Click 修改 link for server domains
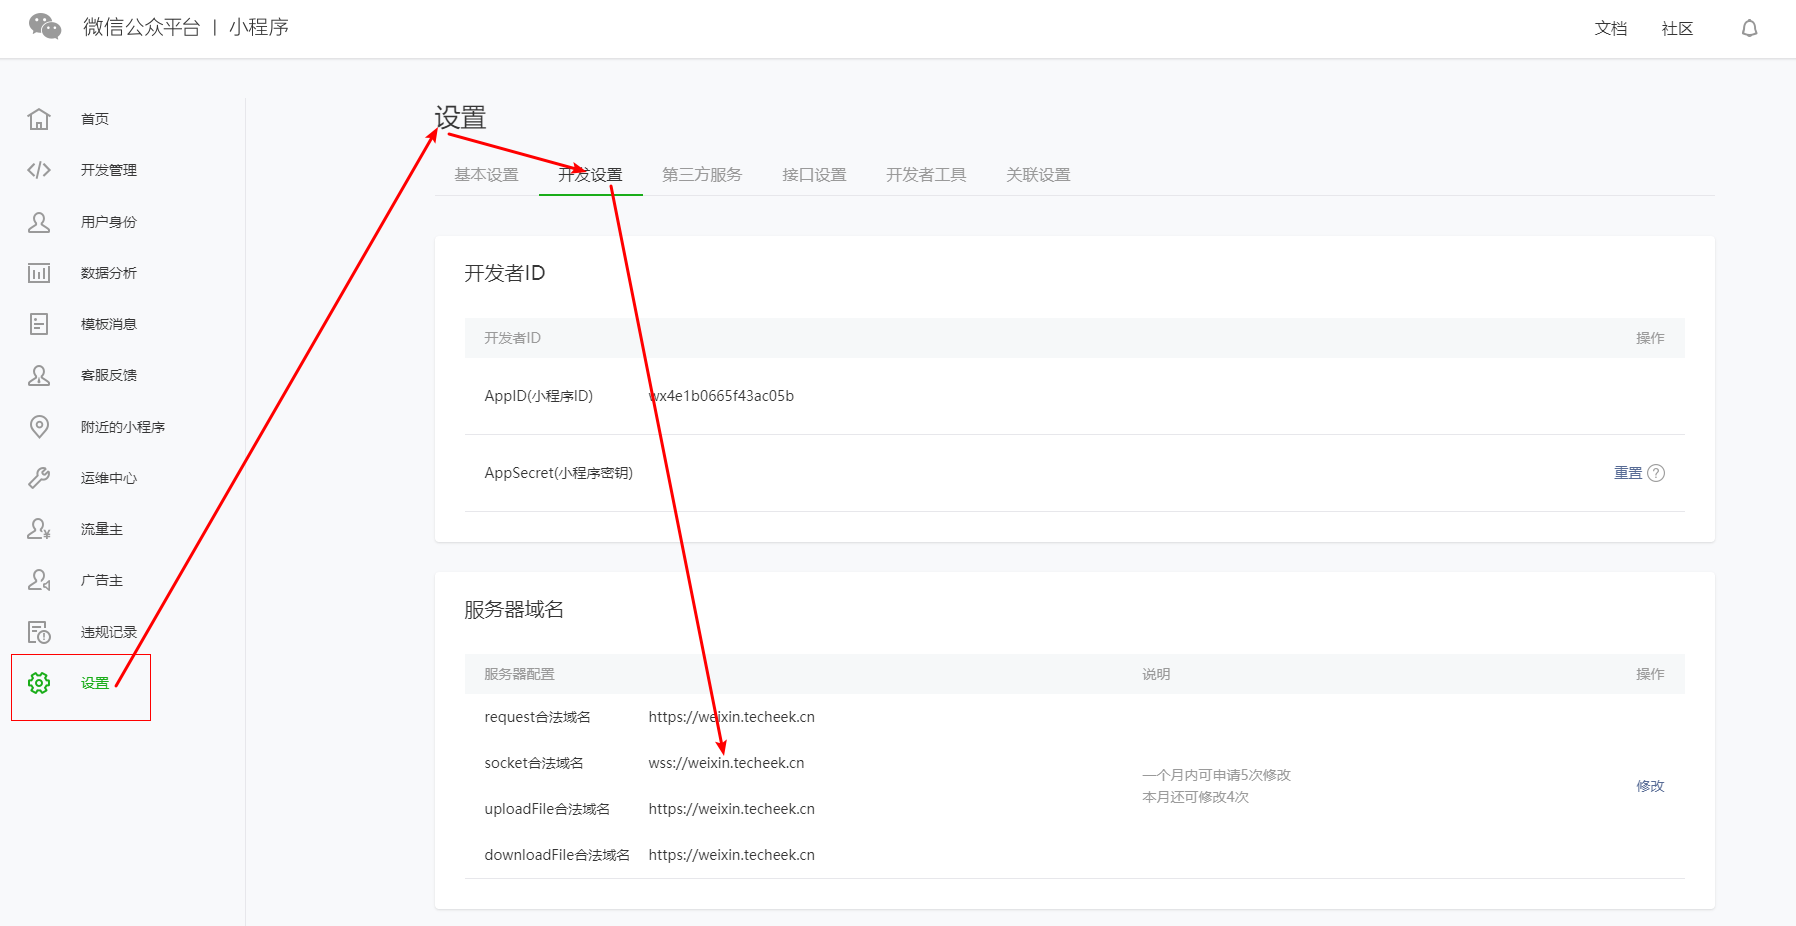Screen dimensions: 1796x926 pyautogui.click(x=1650, y=786)
